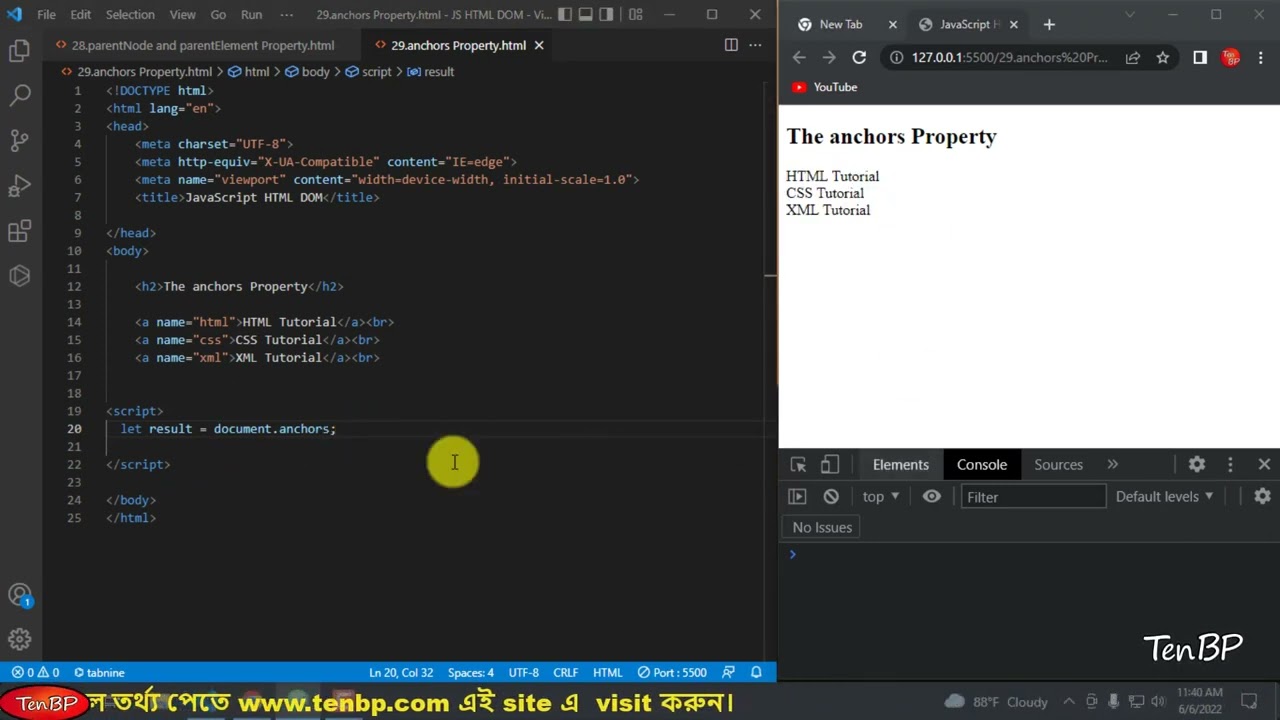Clear the console icon
Viewport: 1280px width, 720px height.
pos(831,496)
